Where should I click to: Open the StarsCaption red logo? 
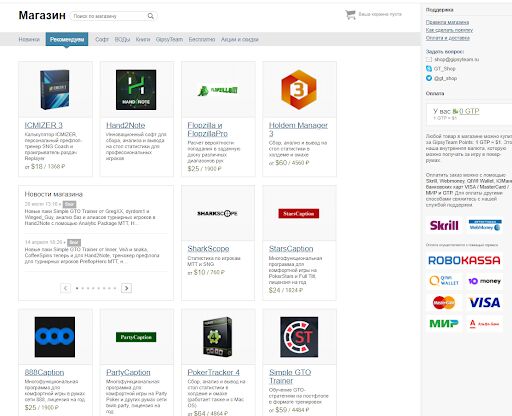pos(299,213)
